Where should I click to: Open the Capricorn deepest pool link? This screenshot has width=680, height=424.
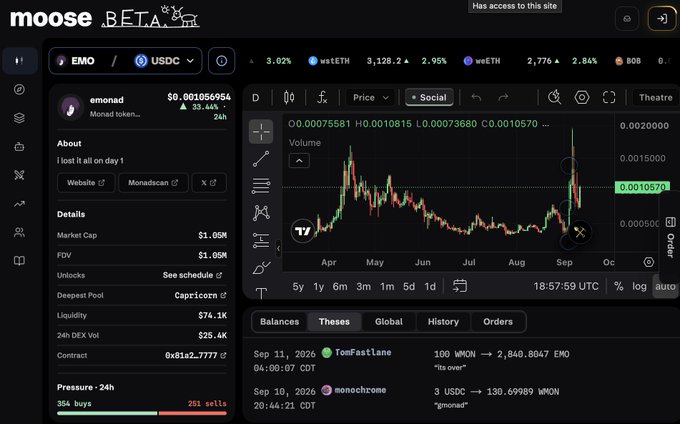coord(200,295)
